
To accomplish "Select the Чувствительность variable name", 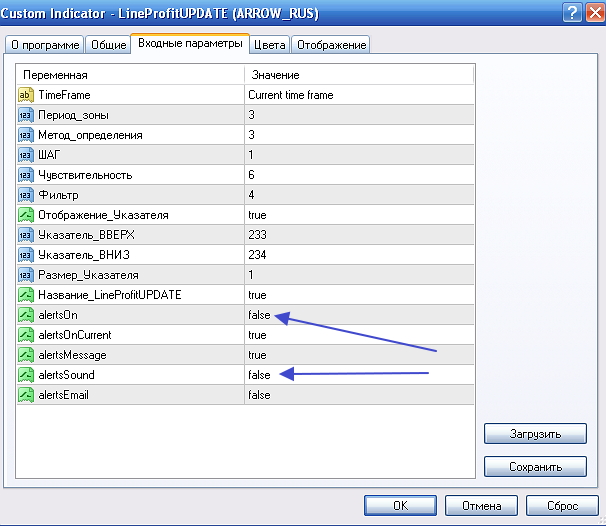I will tap(85, 175).
